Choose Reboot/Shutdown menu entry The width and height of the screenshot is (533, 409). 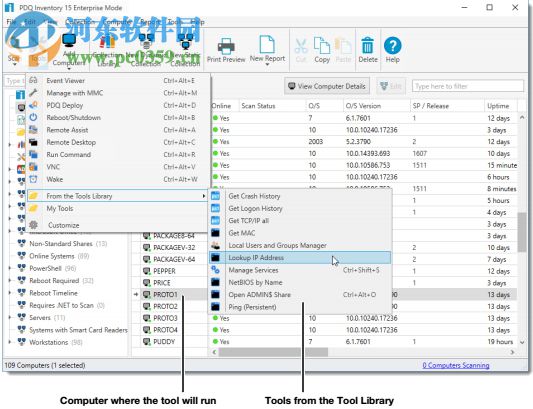pyautogui.click(x=118, y=118)
